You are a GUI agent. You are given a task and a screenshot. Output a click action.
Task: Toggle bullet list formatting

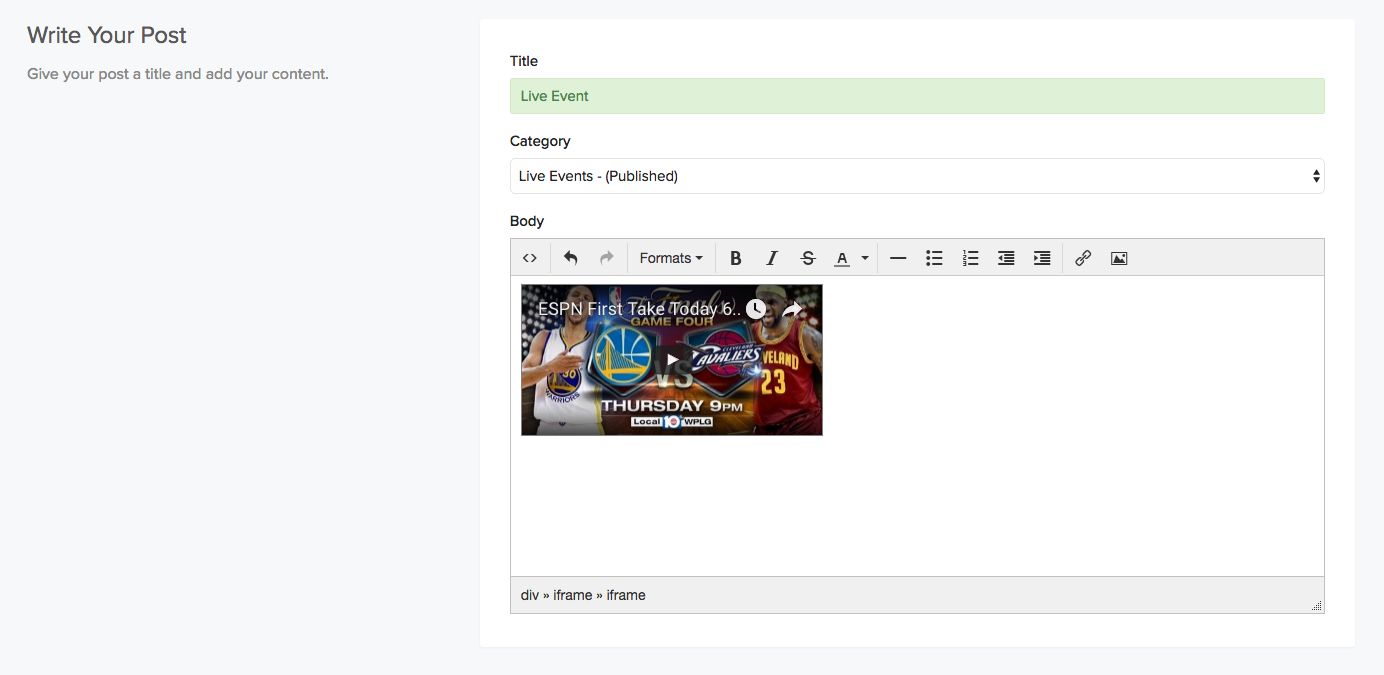934,258
